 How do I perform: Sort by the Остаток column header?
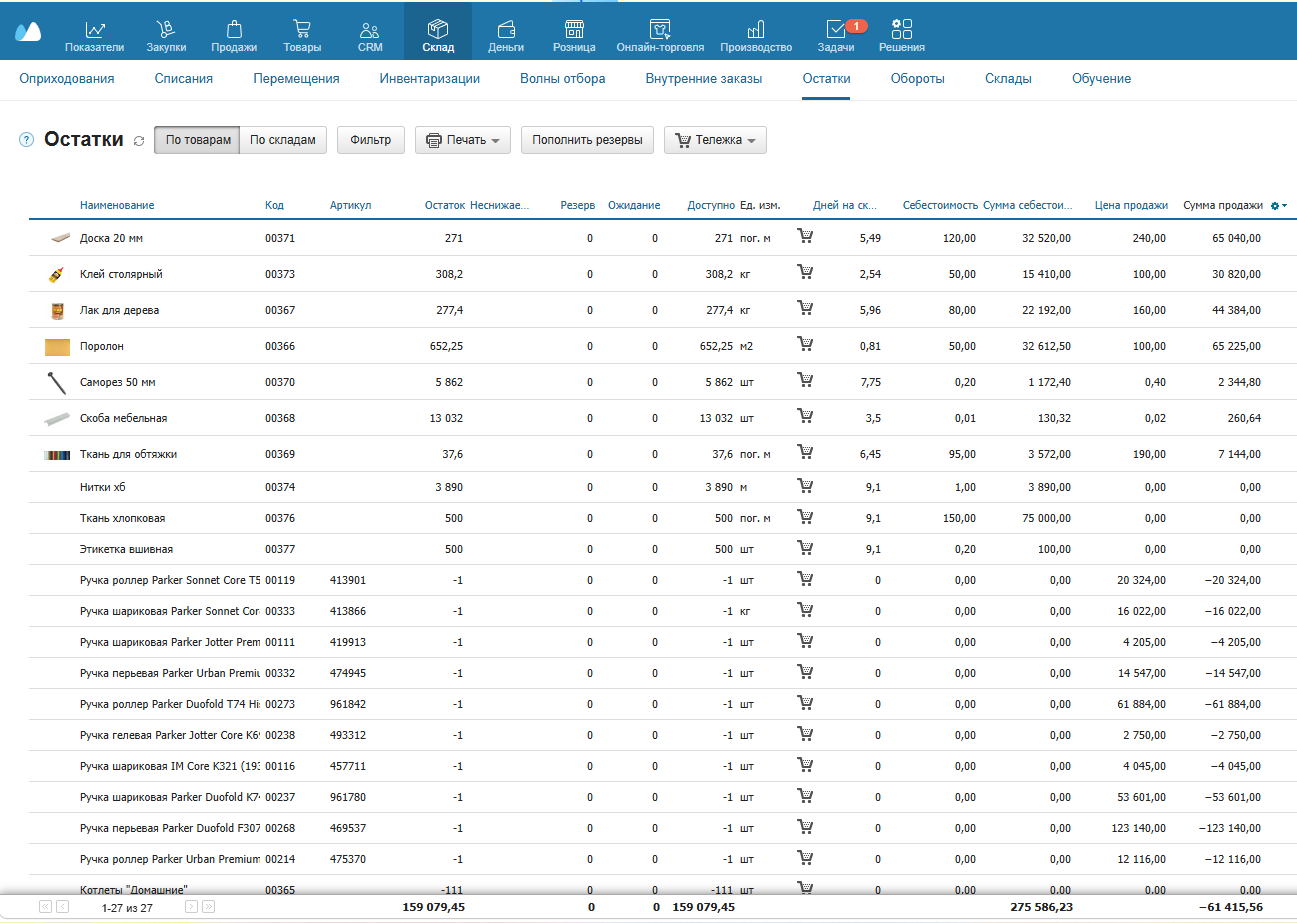click(444, 205)
